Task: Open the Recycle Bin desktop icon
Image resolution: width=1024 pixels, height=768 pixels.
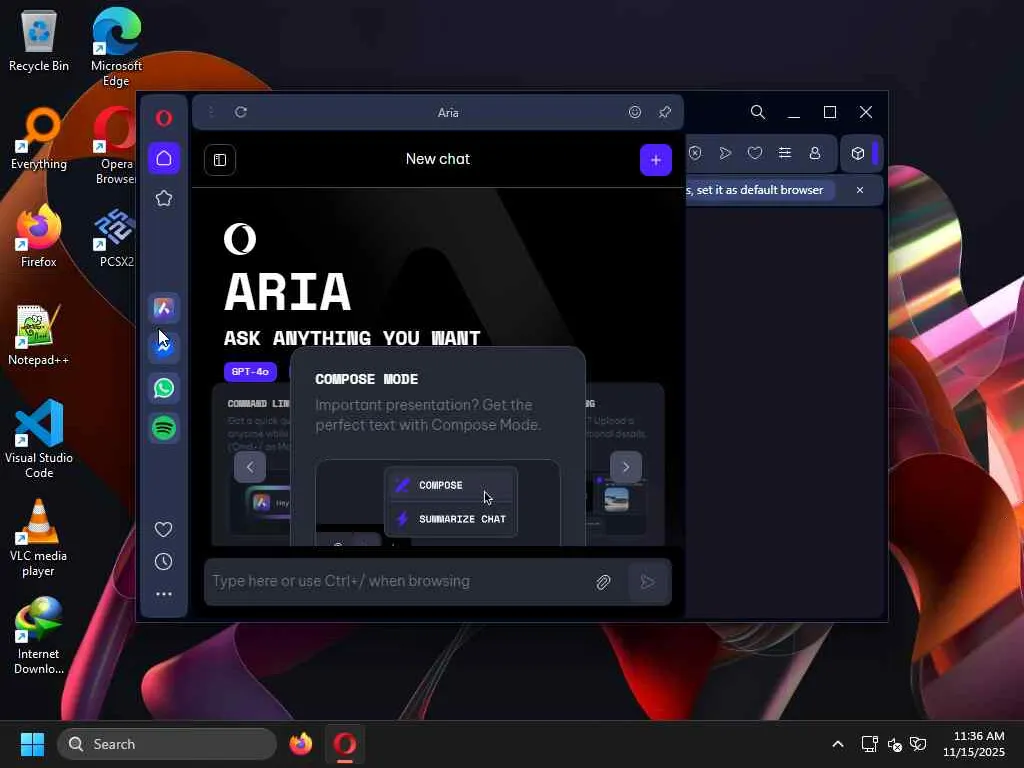Action: (x=39, y=41)
